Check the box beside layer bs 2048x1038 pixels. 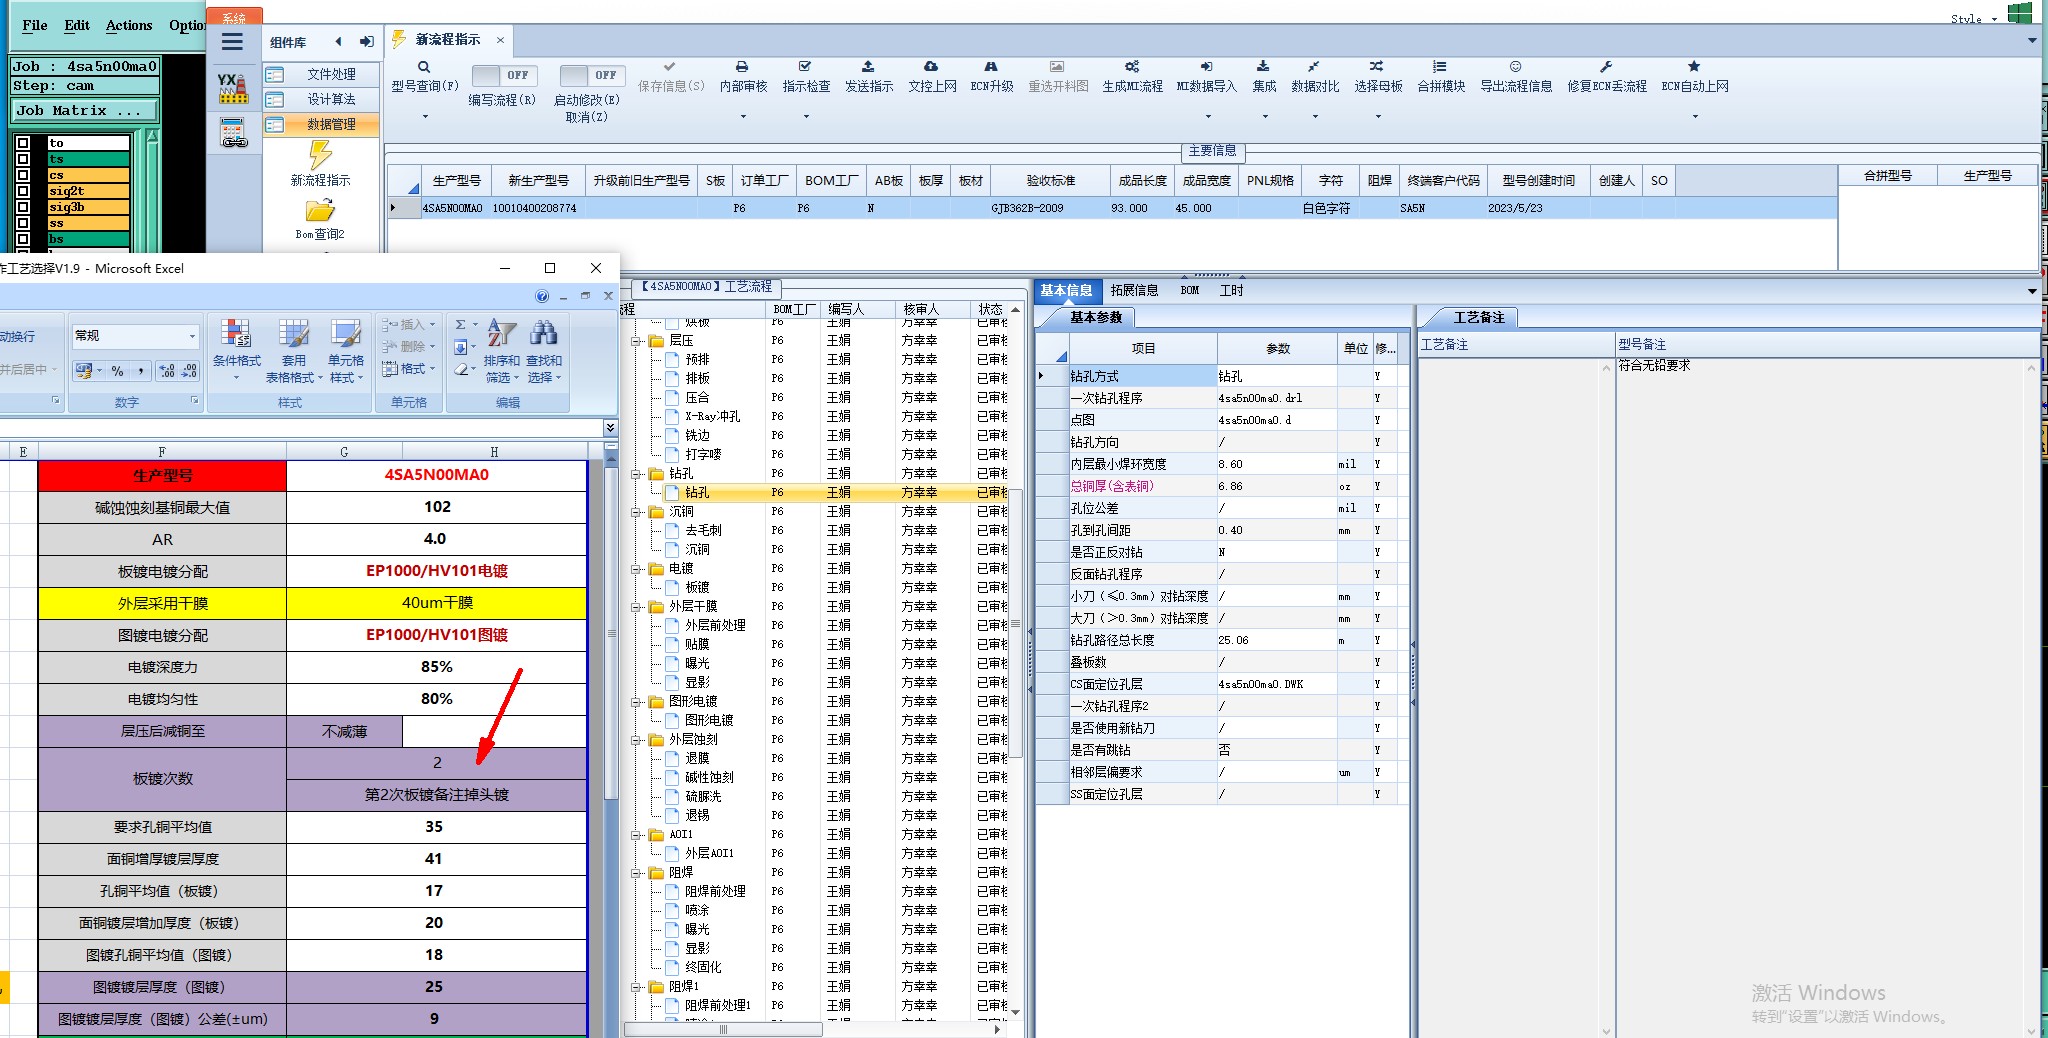[23, 239]
